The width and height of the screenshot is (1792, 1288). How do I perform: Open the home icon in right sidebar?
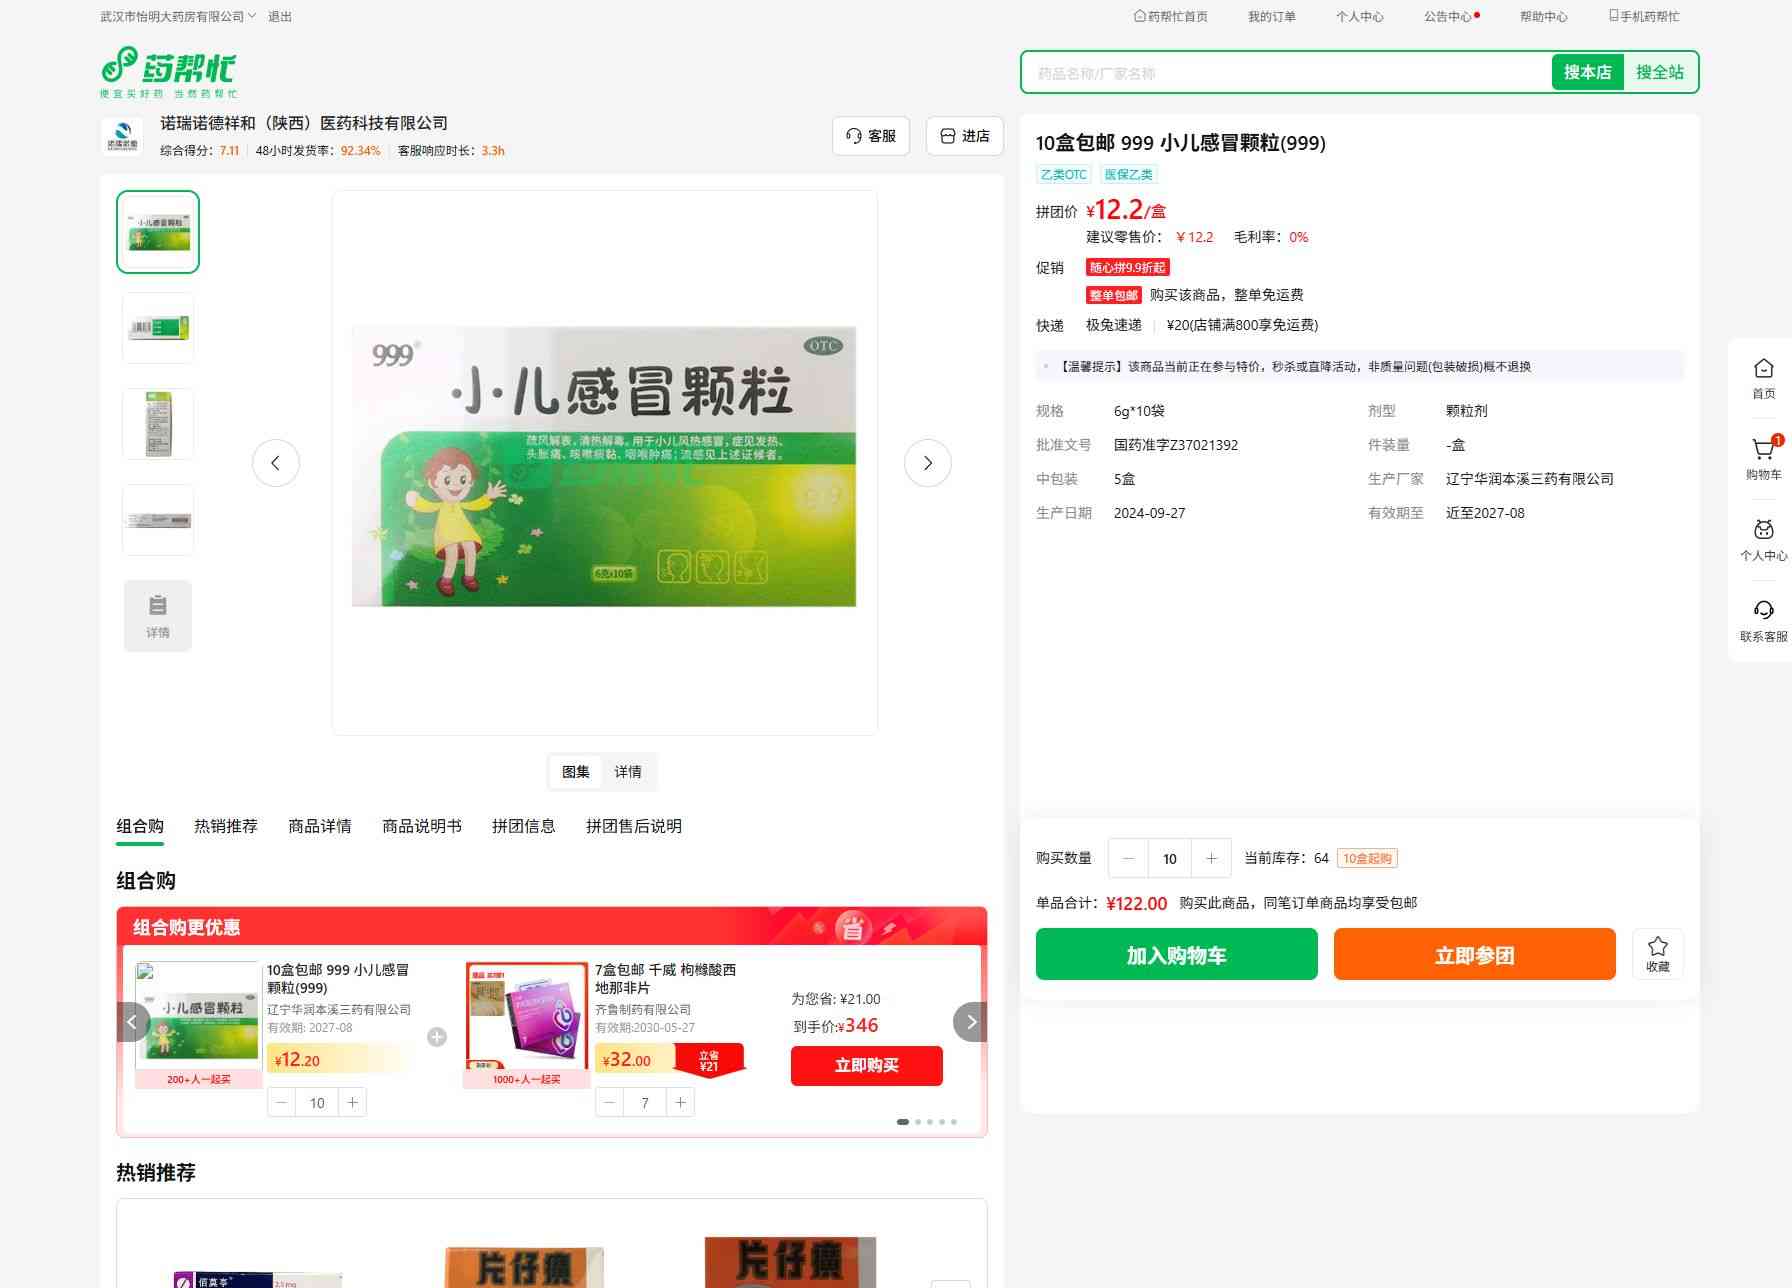click(x=1763, y=370)
